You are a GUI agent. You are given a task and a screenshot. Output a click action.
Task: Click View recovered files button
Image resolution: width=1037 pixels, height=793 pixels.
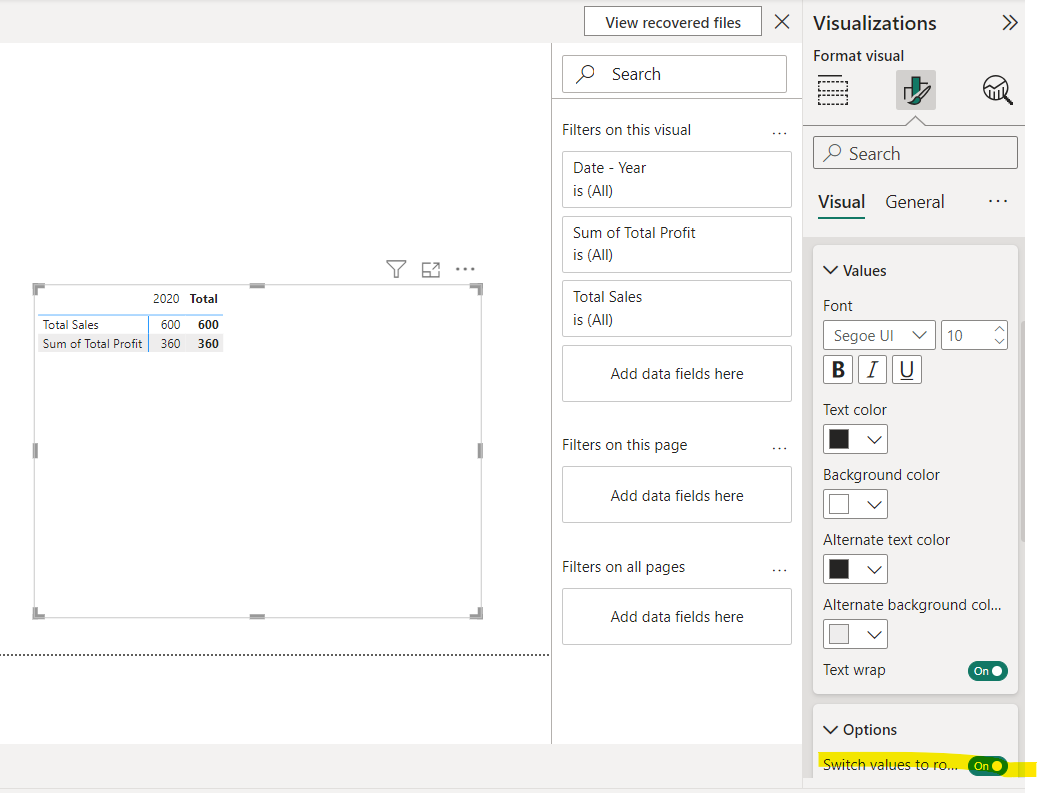point(673,22)
